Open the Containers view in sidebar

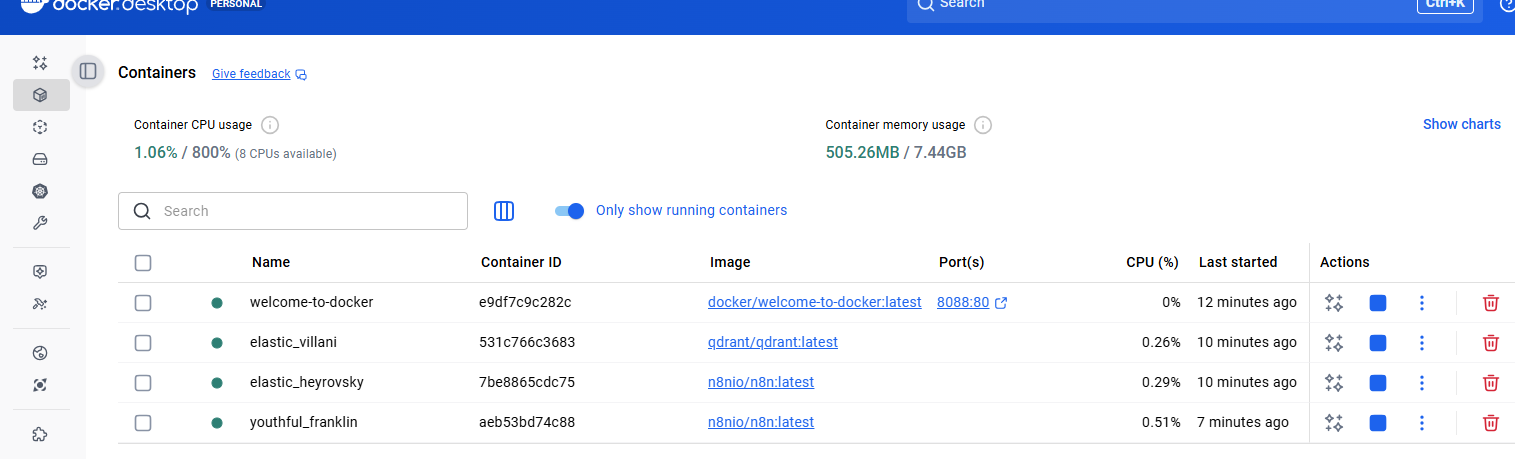pos(40,95)
